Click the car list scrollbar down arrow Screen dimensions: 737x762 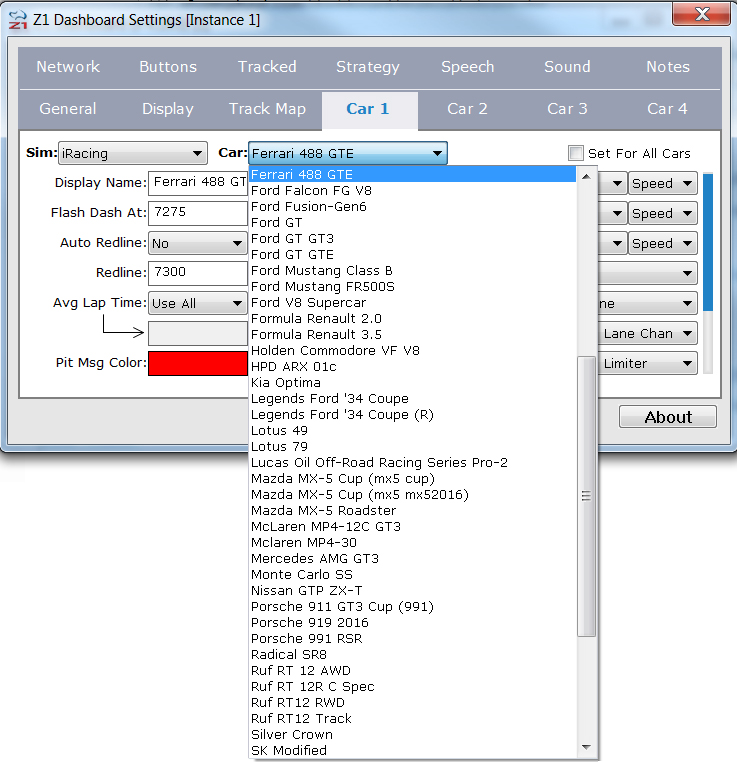[586, 747]
